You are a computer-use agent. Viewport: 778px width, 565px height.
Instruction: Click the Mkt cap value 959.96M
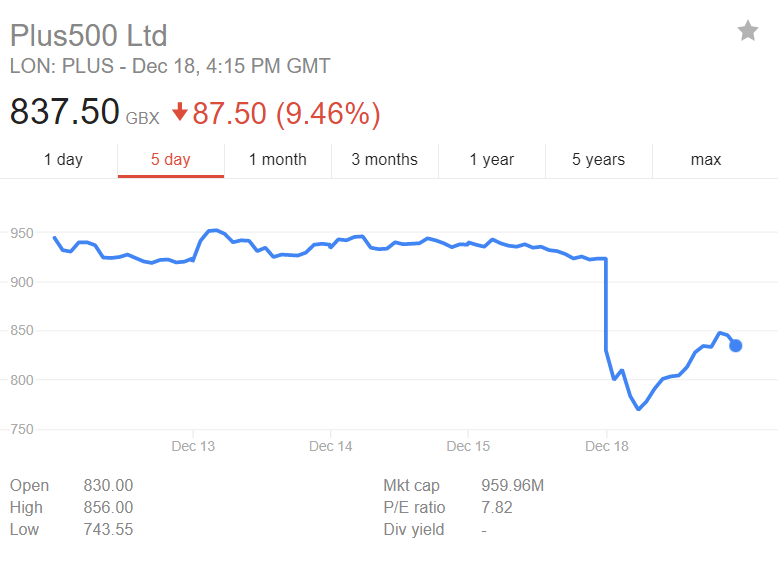(513, 485)
